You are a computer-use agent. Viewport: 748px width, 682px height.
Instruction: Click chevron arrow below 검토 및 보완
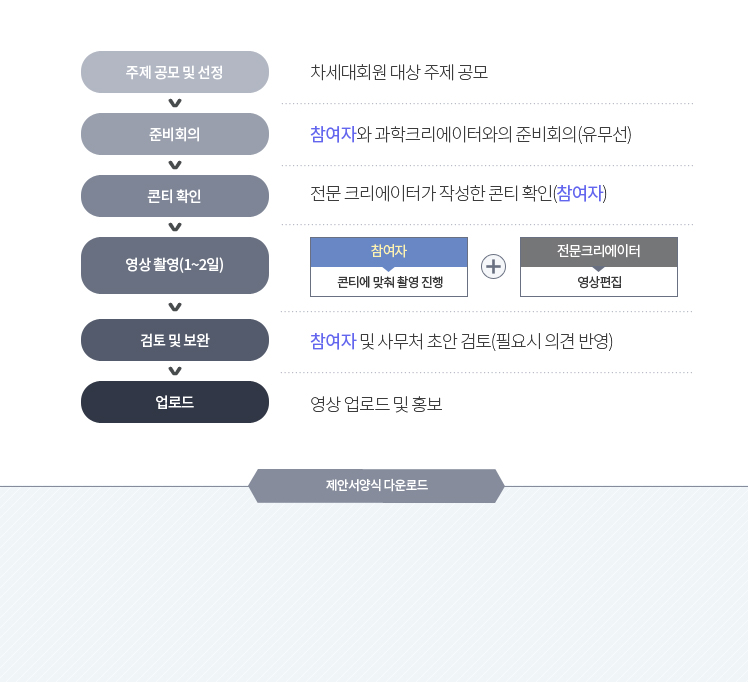click(175, 371)
